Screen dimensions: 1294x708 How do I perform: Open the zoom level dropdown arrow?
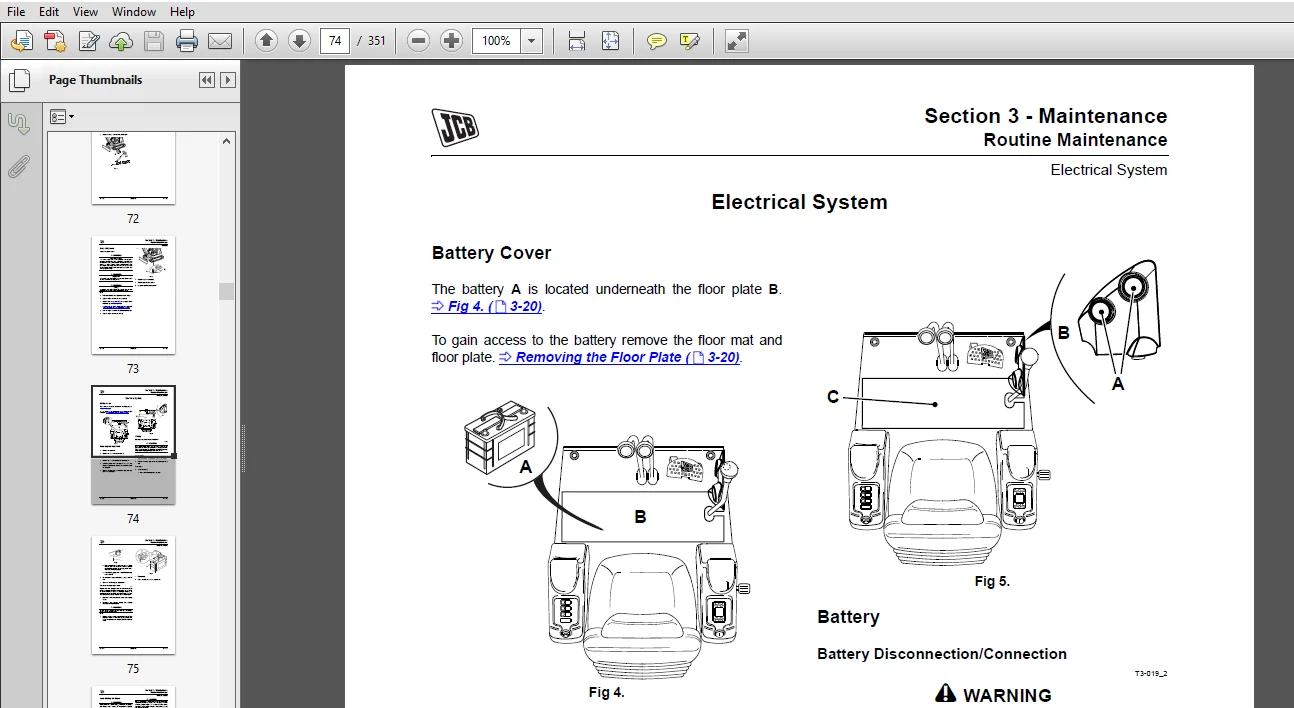(x=531, y=41)
